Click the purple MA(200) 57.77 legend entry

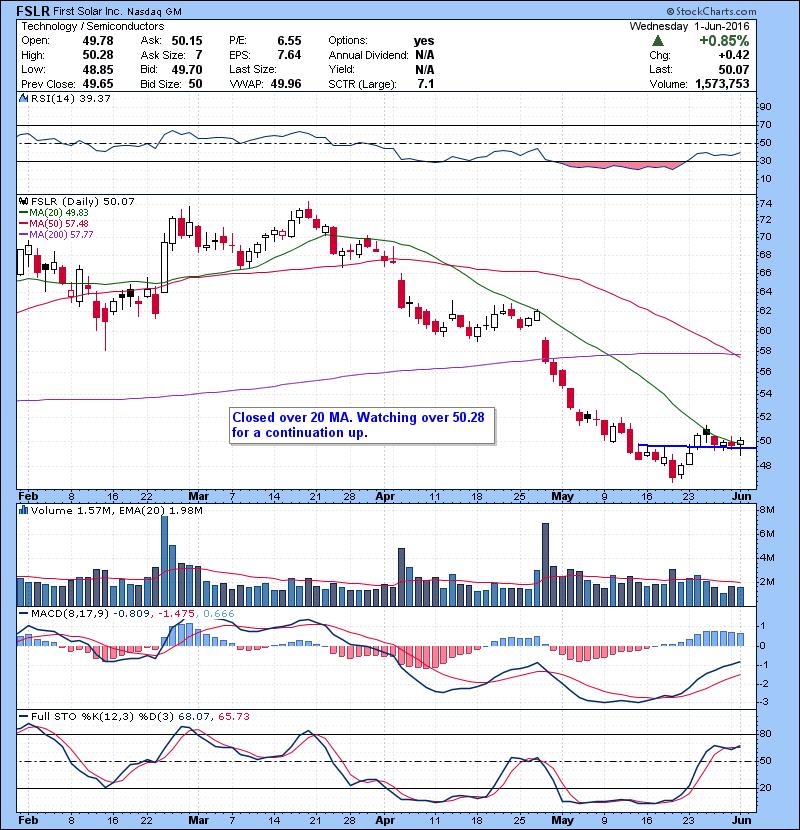56,234
